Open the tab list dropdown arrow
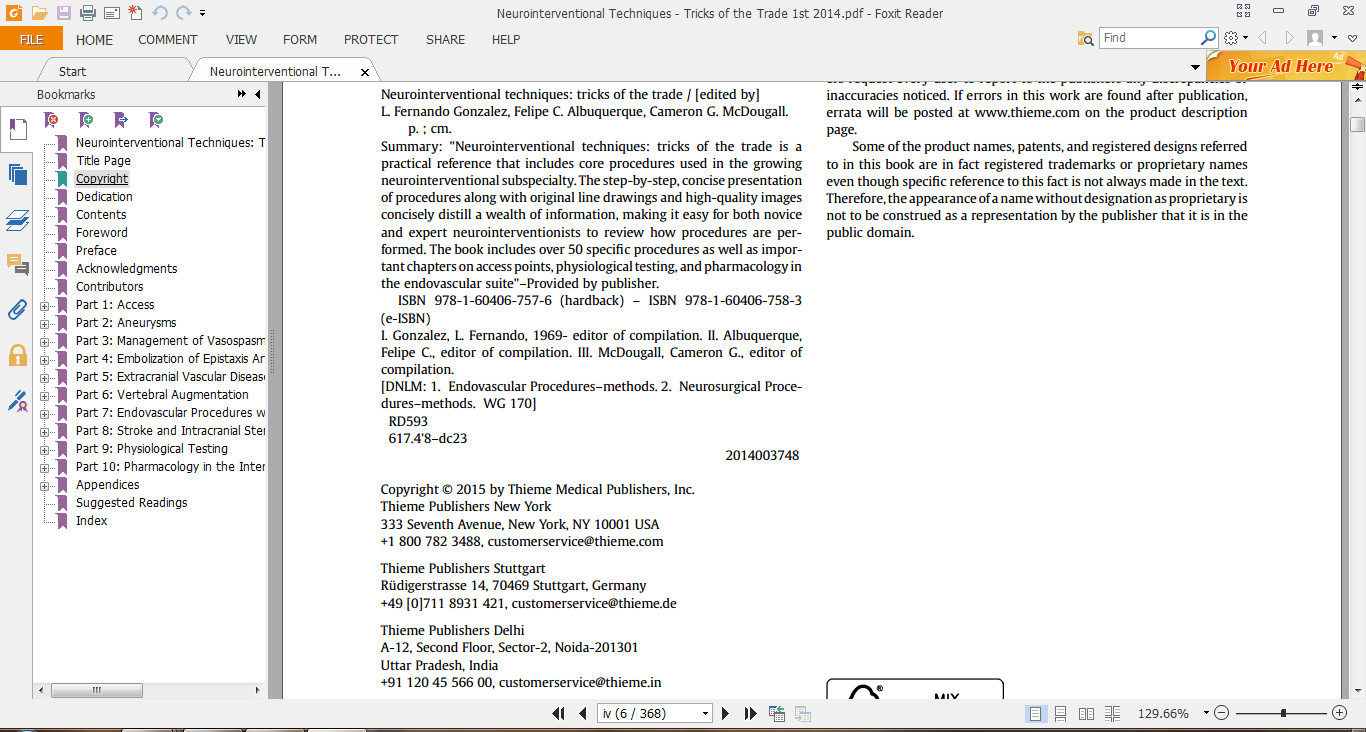Image resolution: width=1366 pixels, height=732 pixels. click(x=1195, y=68)
